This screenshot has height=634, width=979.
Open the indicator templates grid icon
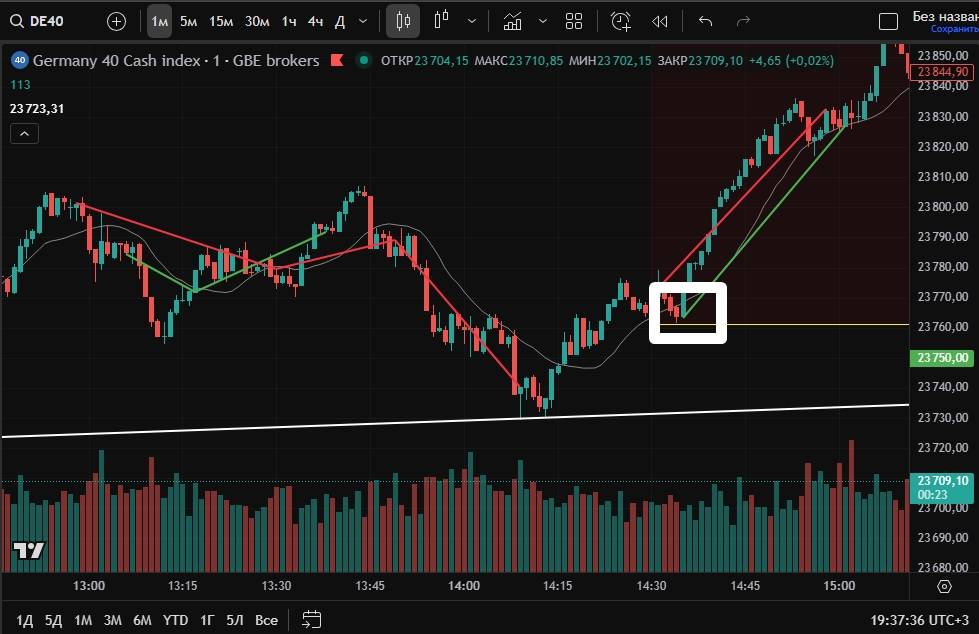click(574, 21)
